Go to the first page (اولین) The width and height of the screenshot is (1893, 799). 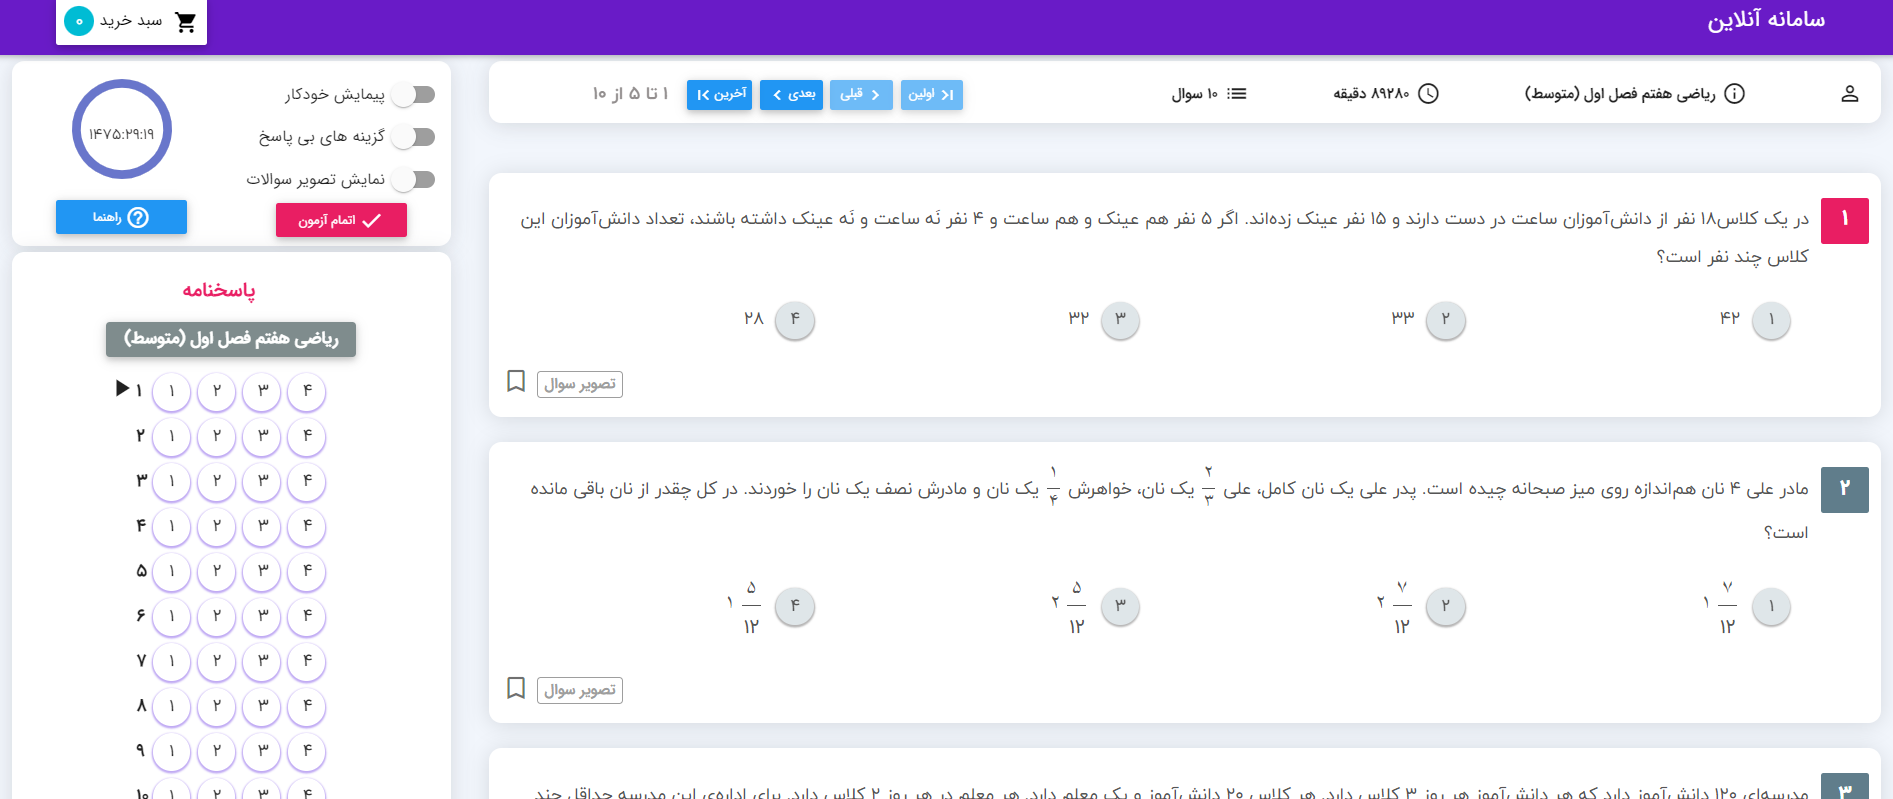tap(931, 95)
